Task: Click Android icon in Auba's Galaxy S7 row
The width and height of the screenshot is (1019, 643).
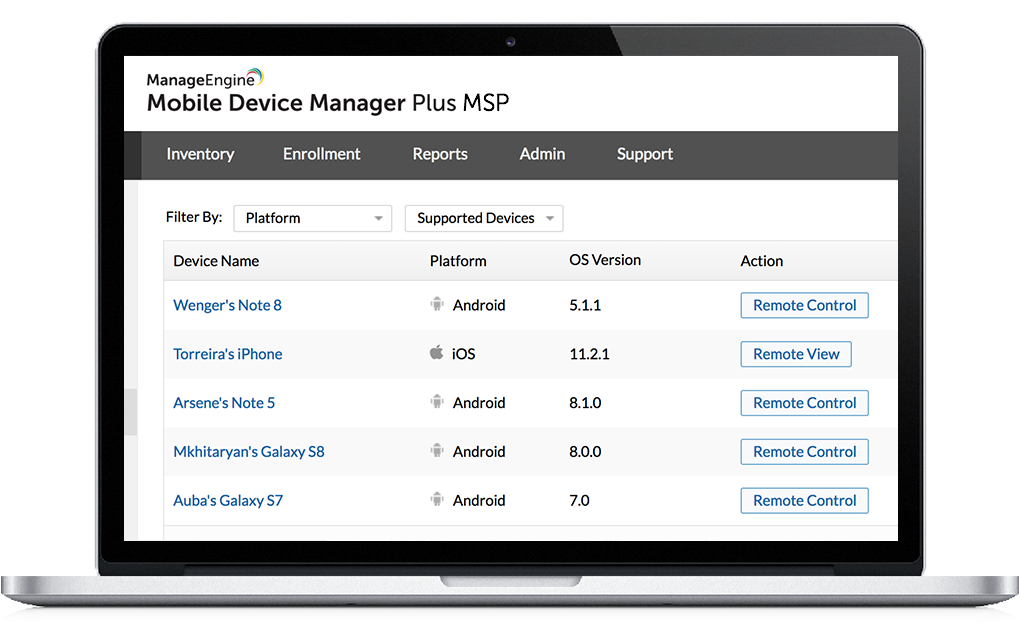Action: pyautogui.click(x=437, y=500)
